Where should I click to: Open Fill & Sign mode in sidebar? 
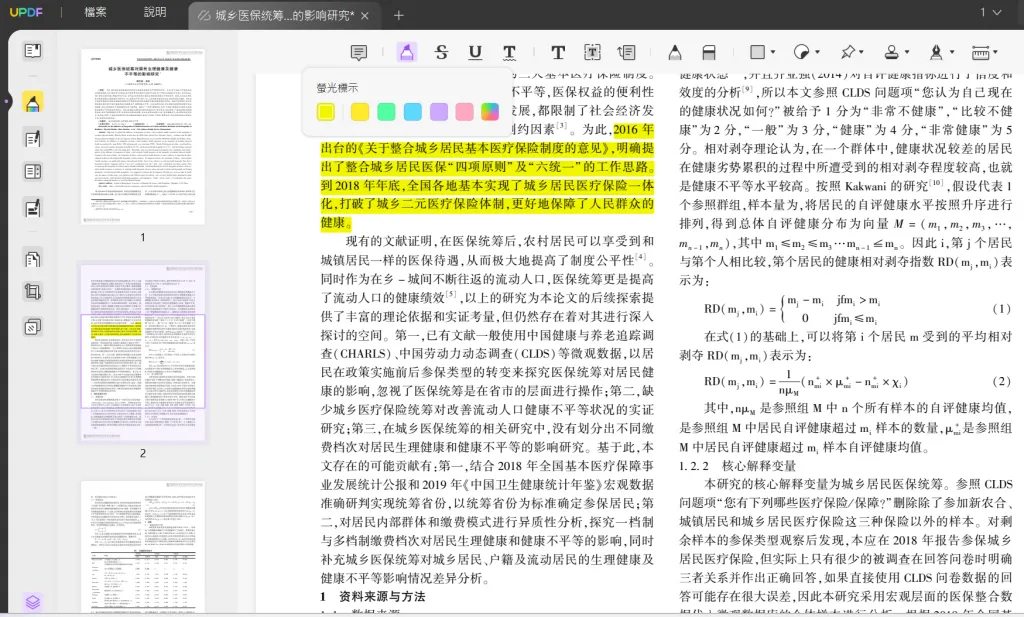(33, 208)
